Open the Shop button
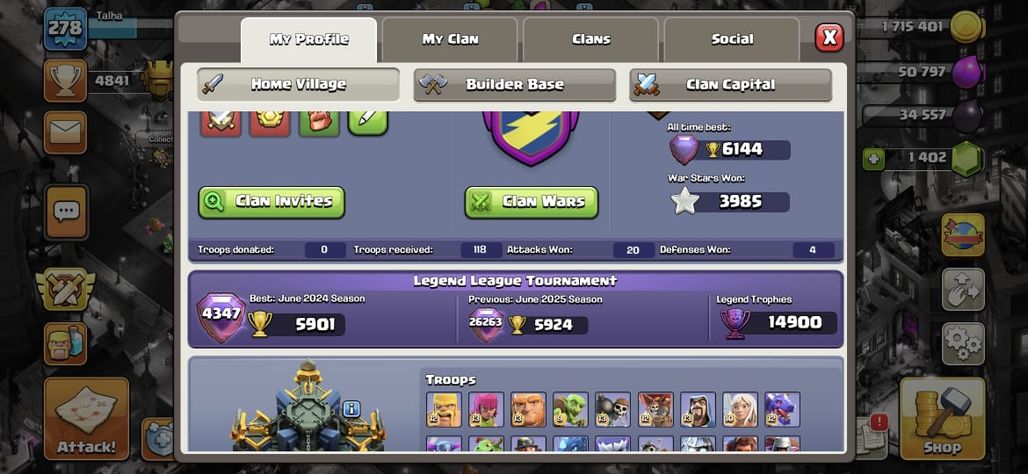The image size is (1028, 474). [942, 418]
